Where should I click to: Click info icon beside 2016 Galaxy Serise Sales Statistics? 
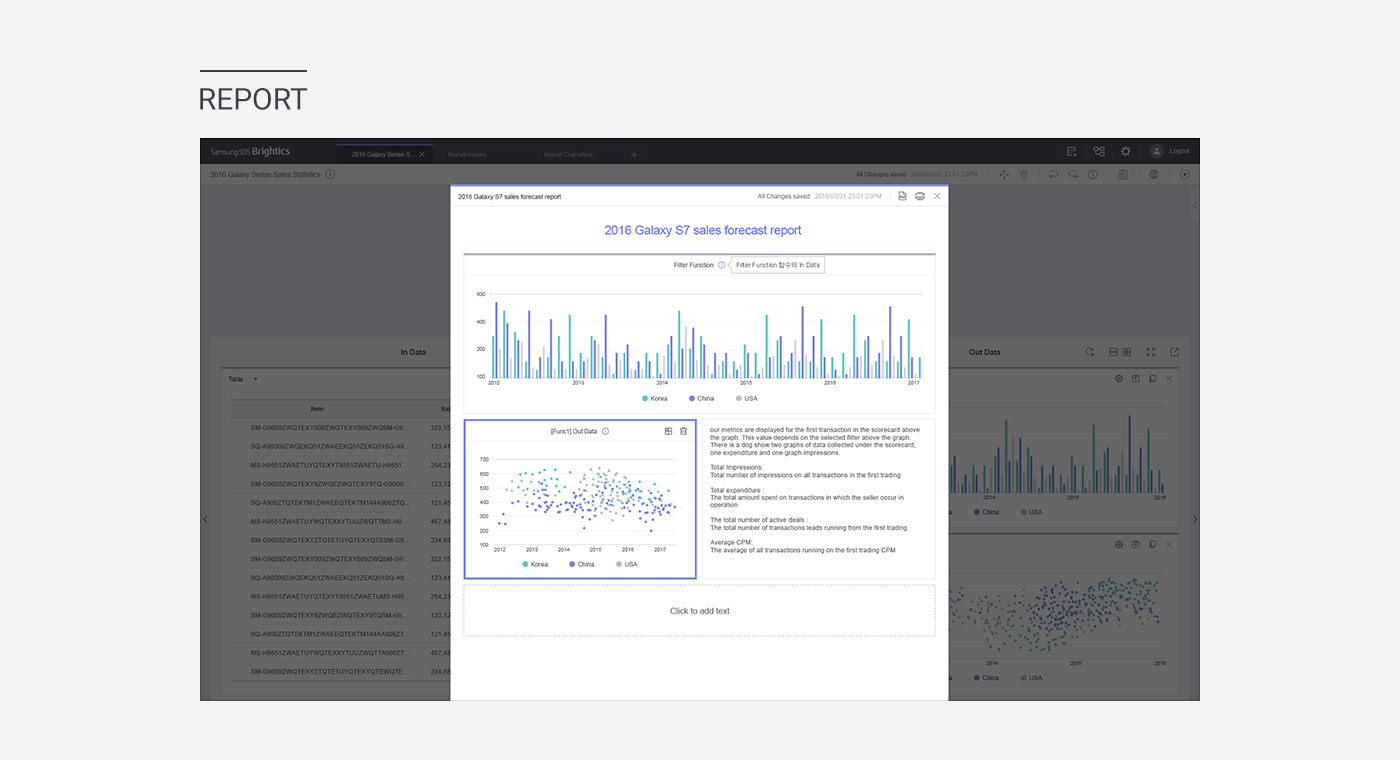click(x=330, y=174)
